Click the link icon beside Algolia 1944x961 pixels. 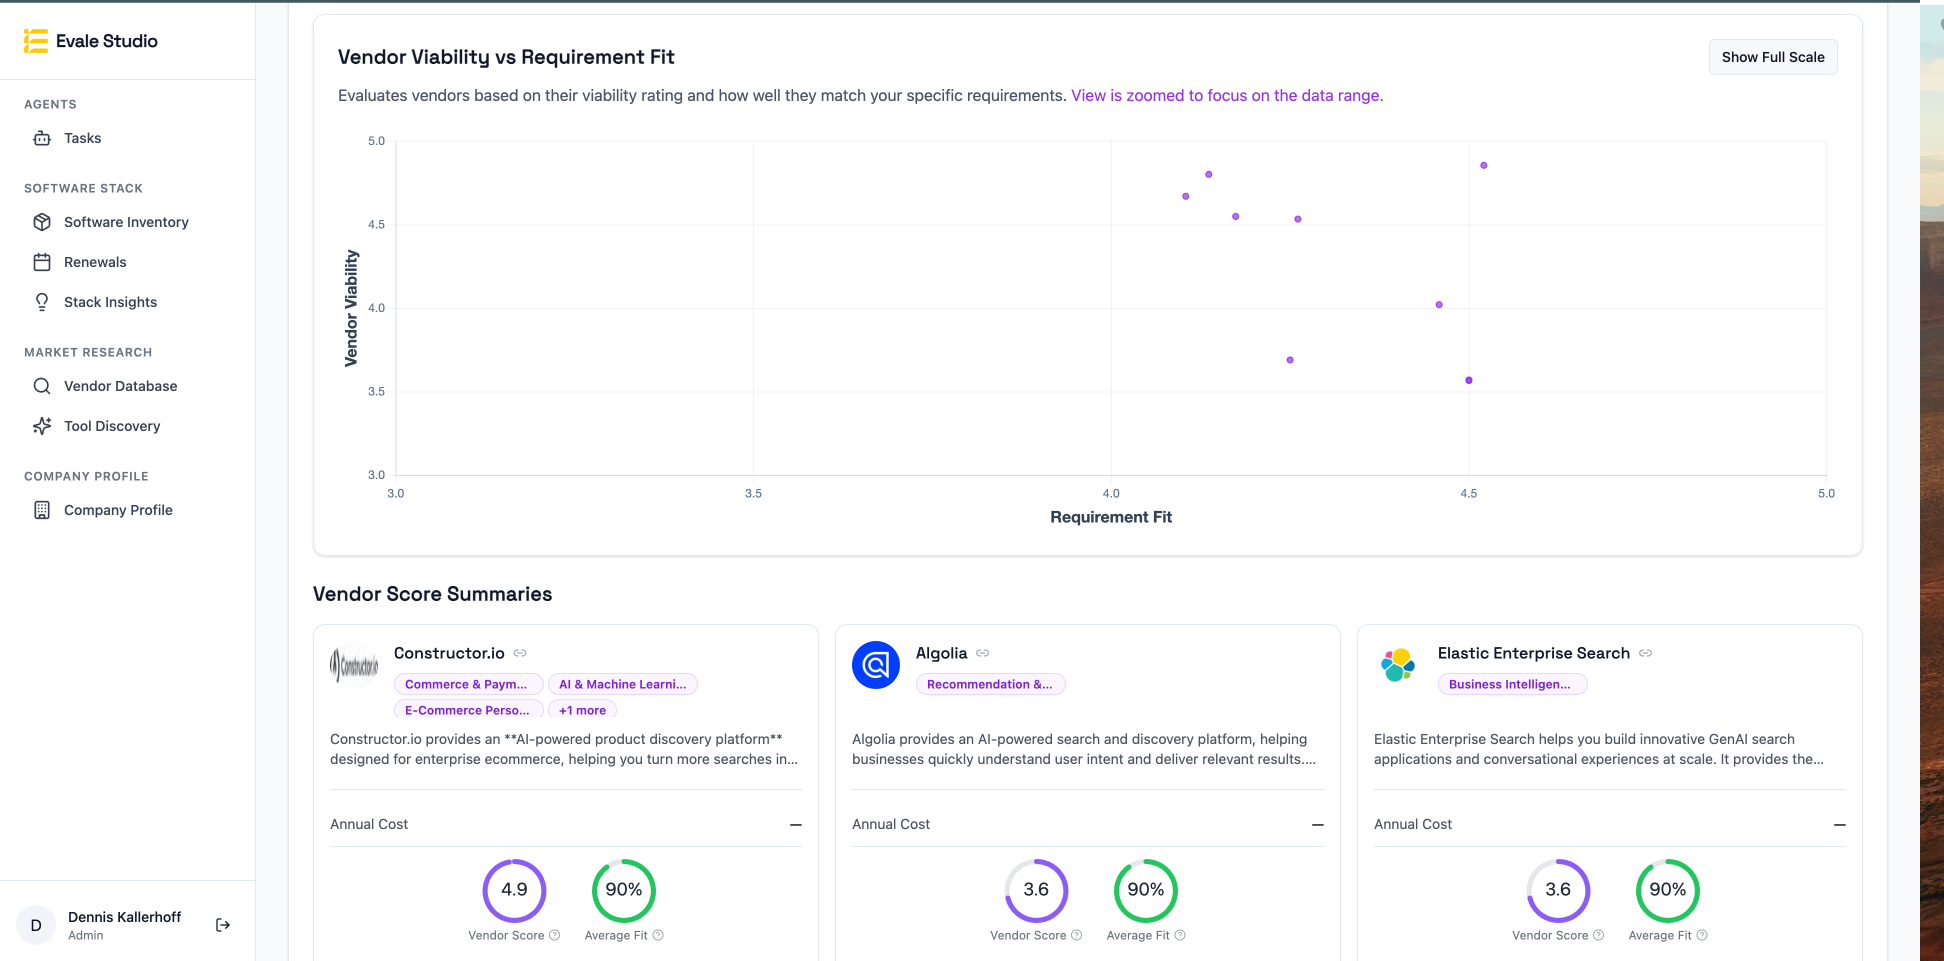983,653
